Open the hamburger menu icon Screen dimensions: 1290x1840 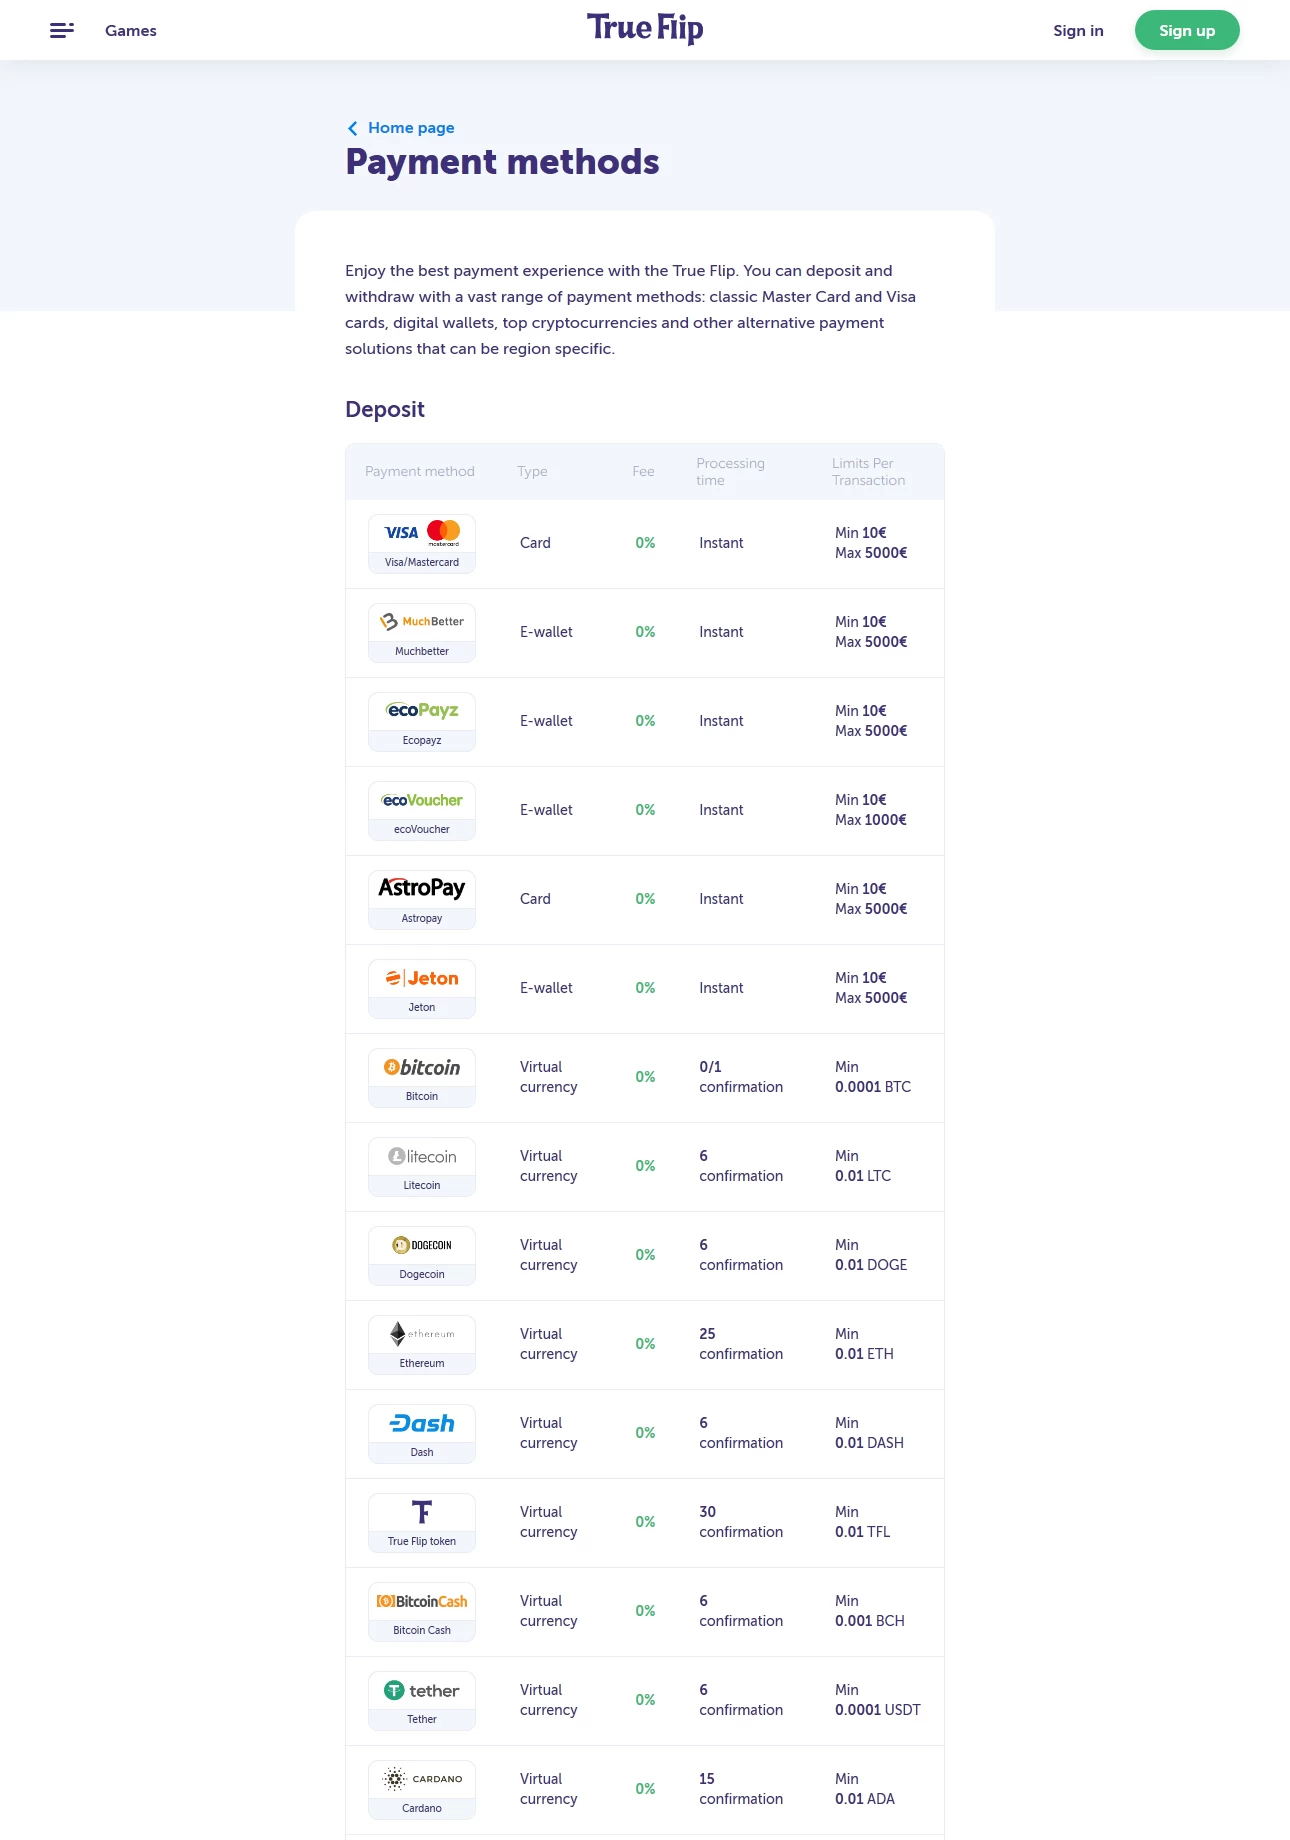pos(62,30)
